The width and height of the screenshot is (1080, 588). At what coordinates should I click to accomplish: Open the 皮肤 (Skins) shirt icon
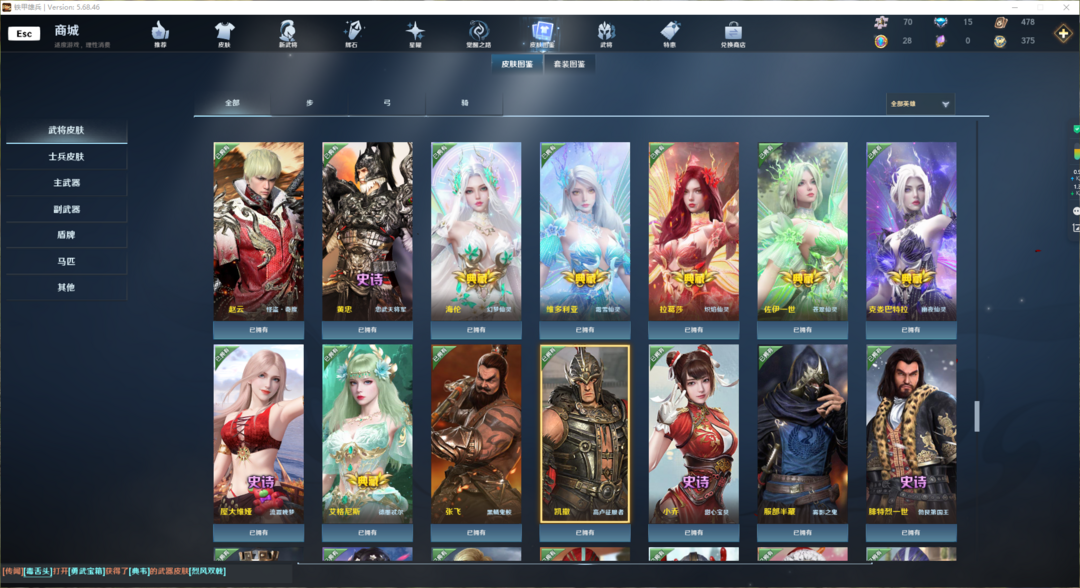point(224,34)
